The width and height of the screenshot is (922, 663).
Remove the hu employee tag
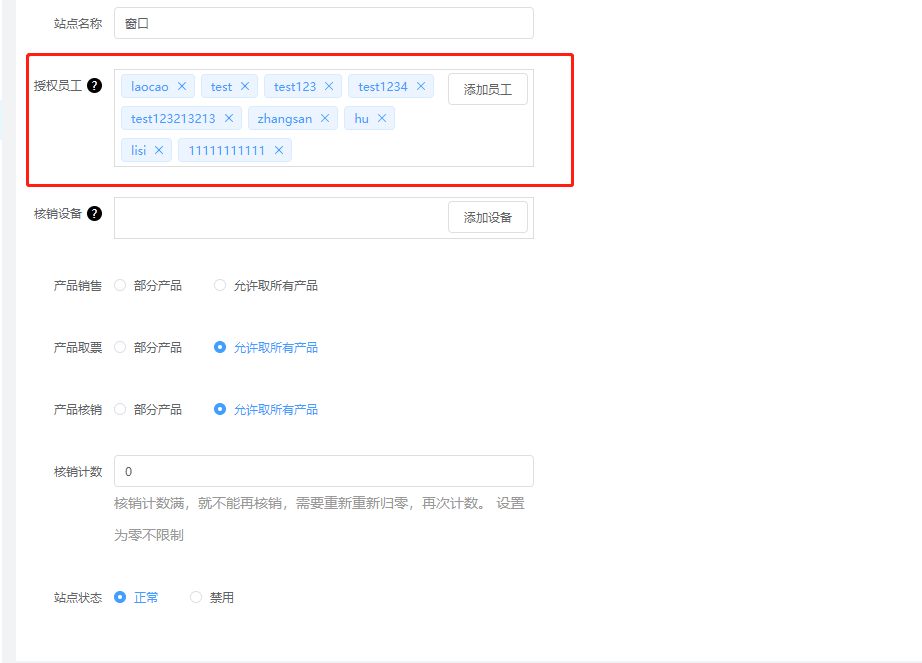(382, 119)
